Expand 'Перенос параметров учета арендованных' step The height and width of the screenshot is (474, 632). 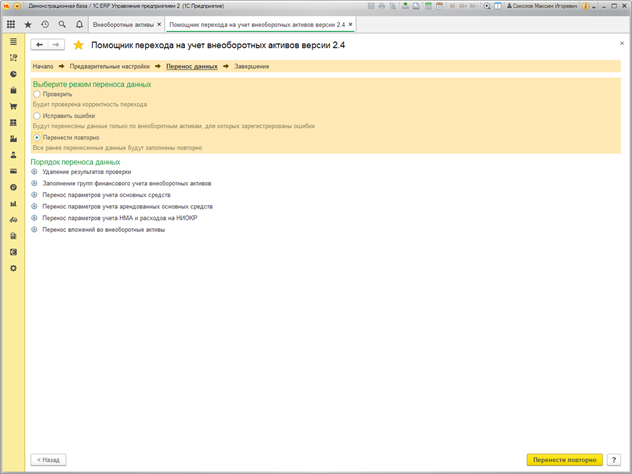click(34, 206)
